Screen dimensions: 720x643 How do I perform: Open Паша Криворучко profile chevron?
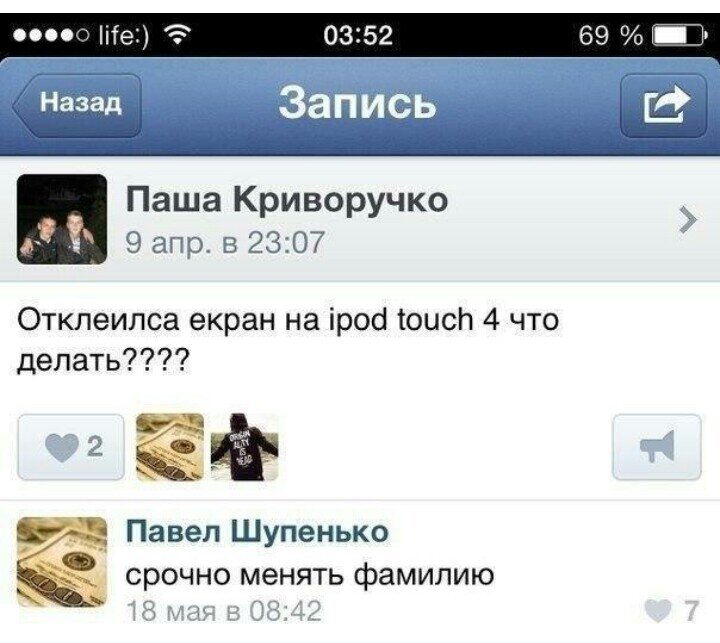pos(687,220)
